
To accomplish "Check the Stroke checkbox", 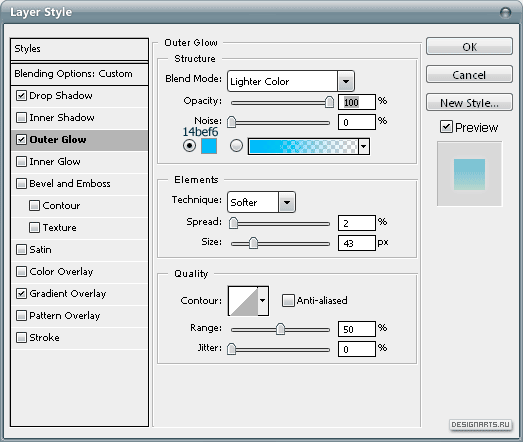I will coord(21,338).
